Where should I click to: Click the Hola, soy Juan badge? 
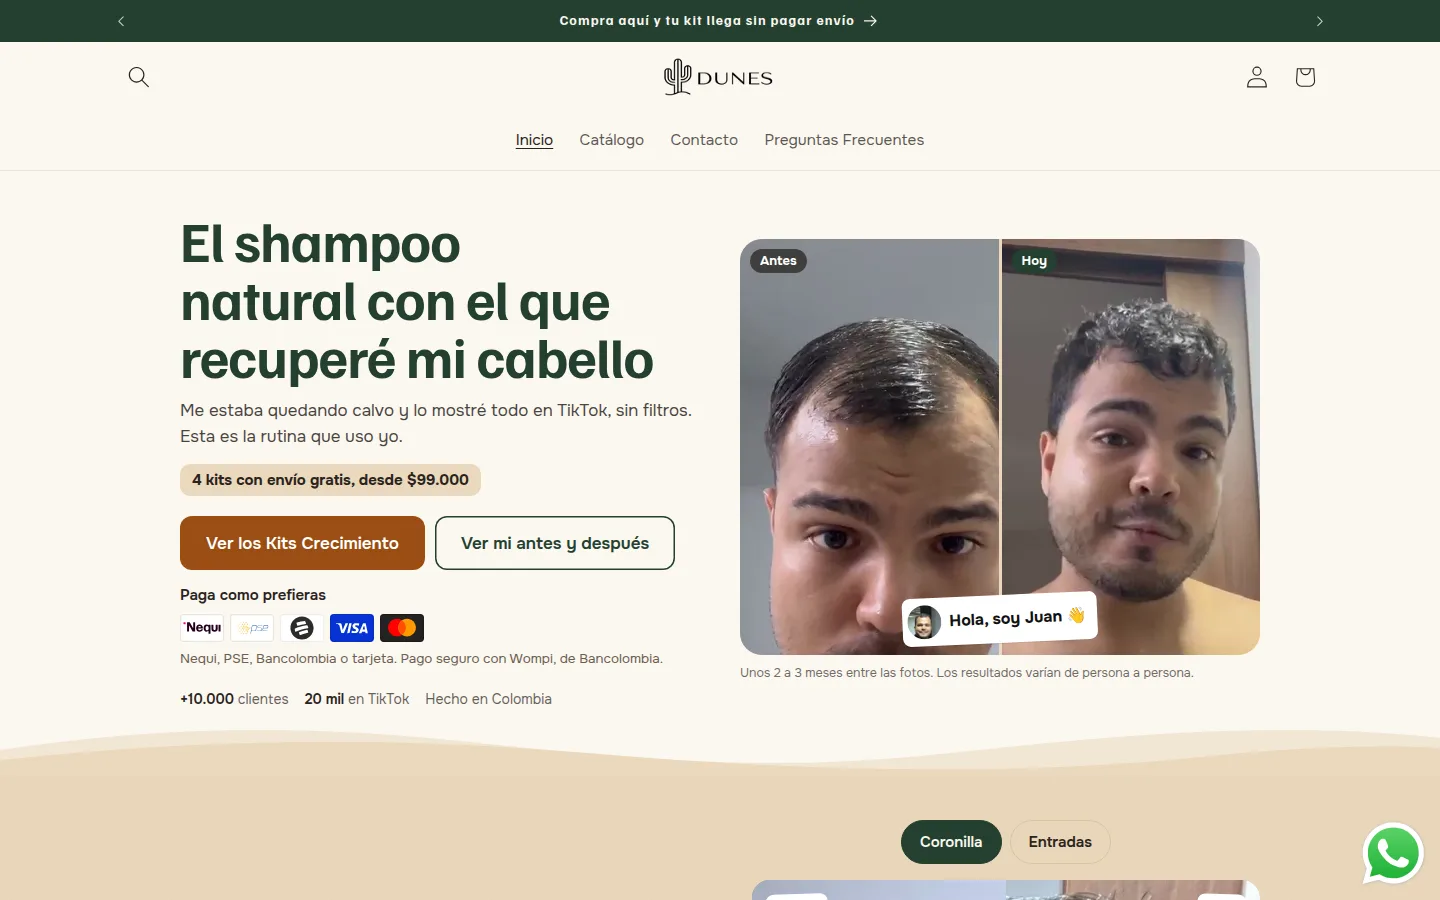(x=1000, y=620)
